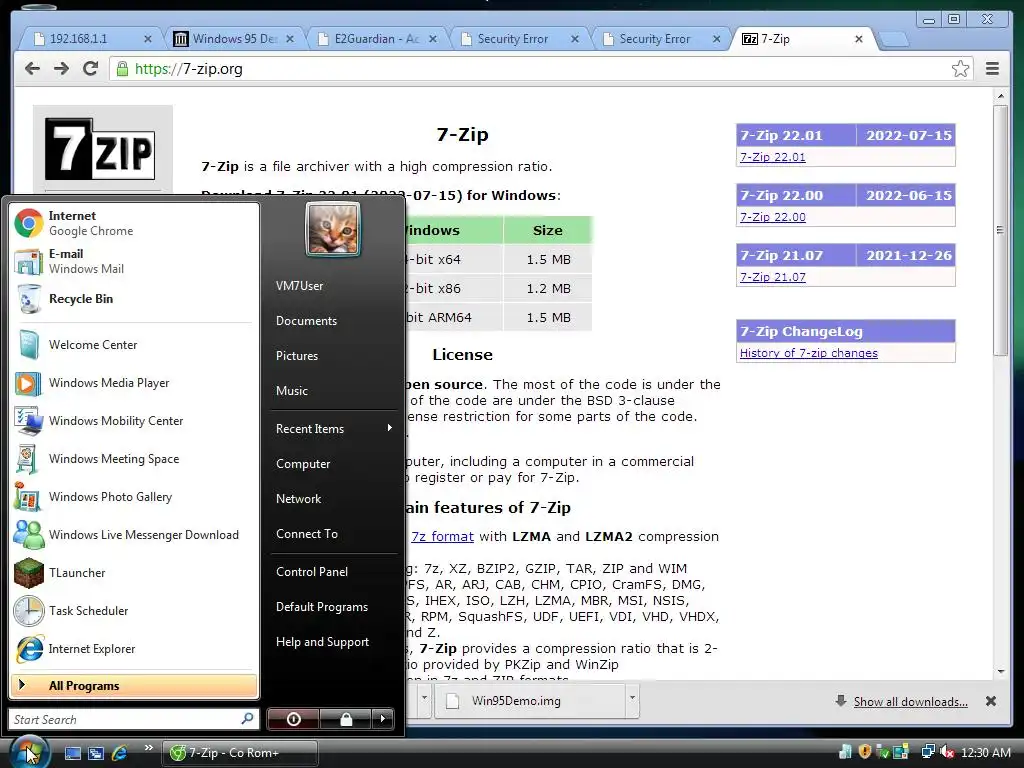Screen dimensions: 1024x768
Task: Expand All Programs
Action: pos(134,686)
